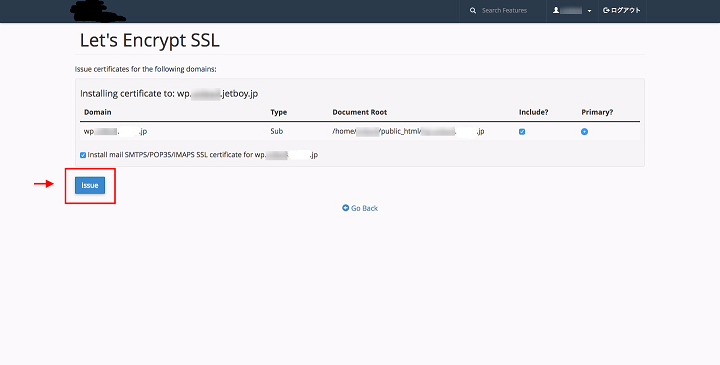Viewport: 720px width, 365px height.
Task: Click the ログアウト logout menu item
Action: click(x=622, y=10)
